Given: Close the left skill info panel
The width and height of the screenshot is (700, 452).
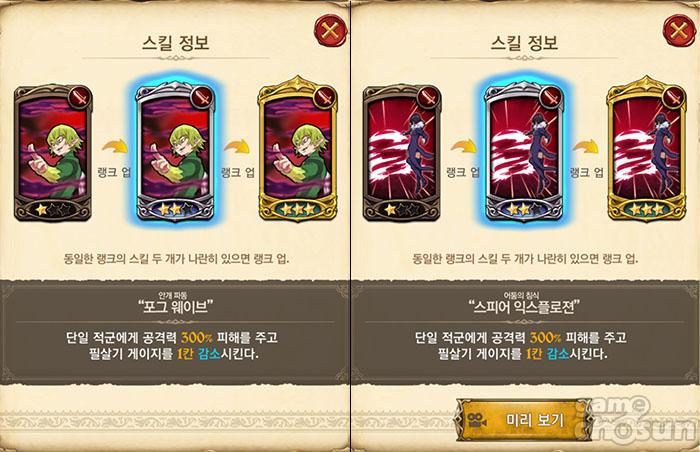Looking at the screenshot, I should tap(330, 30).
